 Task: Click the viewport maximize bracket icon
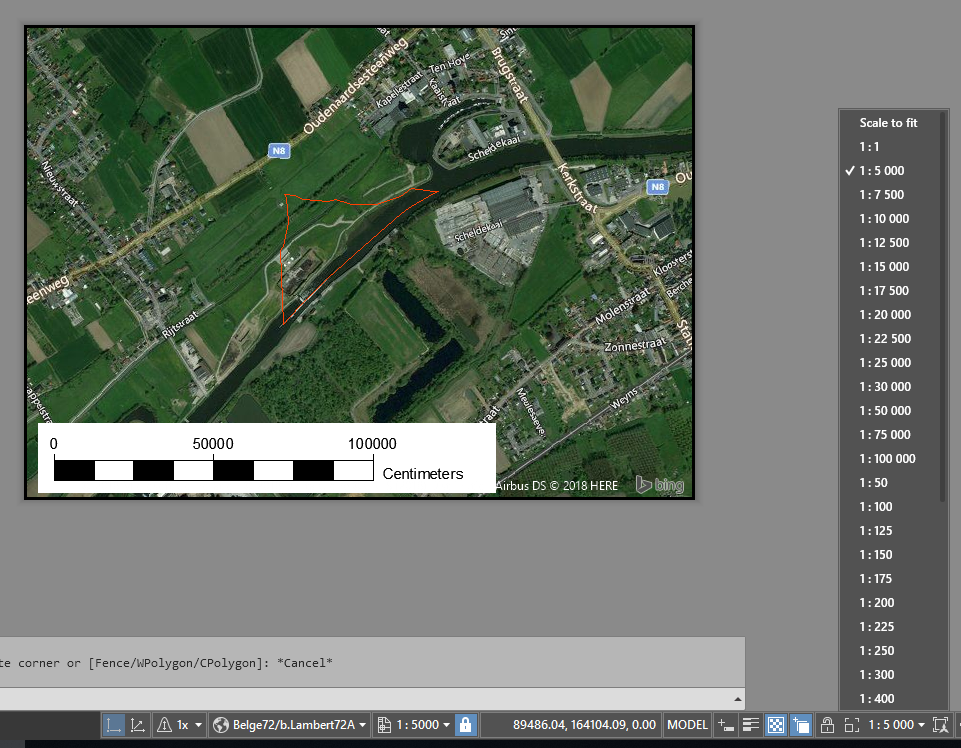853,724
